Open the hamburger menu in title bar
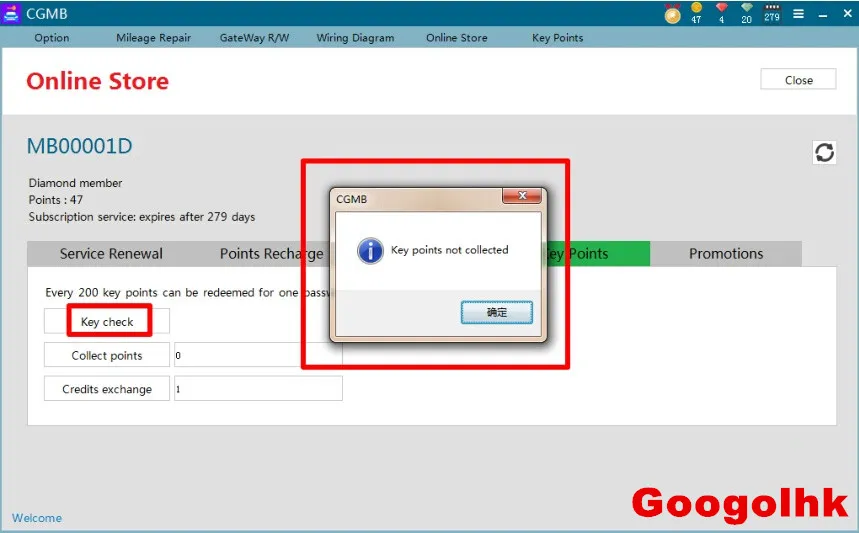Viewport: 859px width, 533px height. click(x=799, y=14)
